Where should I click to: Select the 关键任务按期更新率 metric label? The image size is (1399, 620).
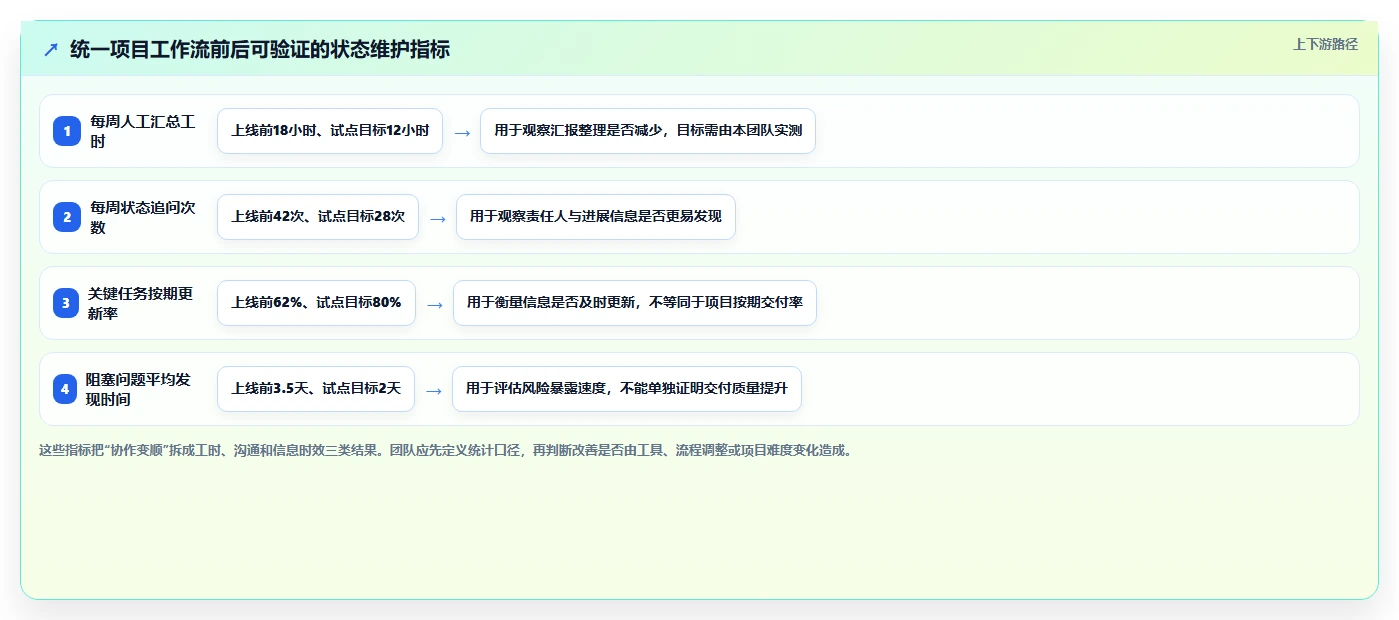click(x=141, y=303)
